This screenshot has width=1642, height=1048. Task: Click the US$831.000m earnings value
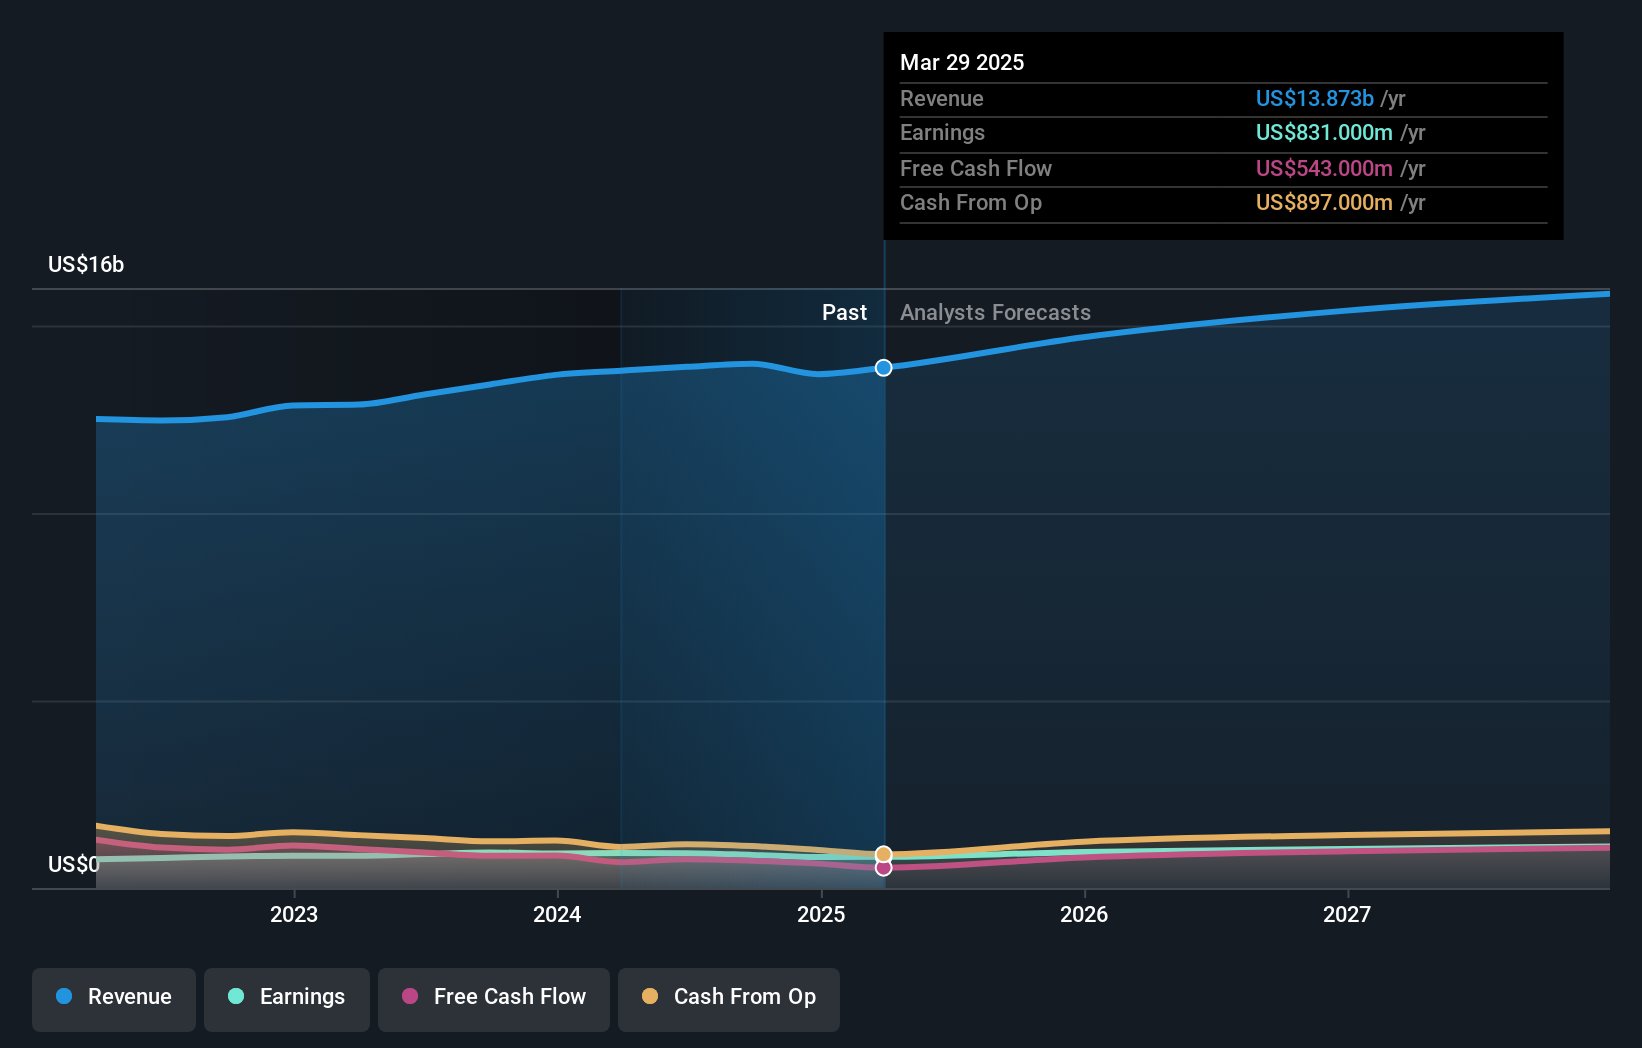point(1324,132)
